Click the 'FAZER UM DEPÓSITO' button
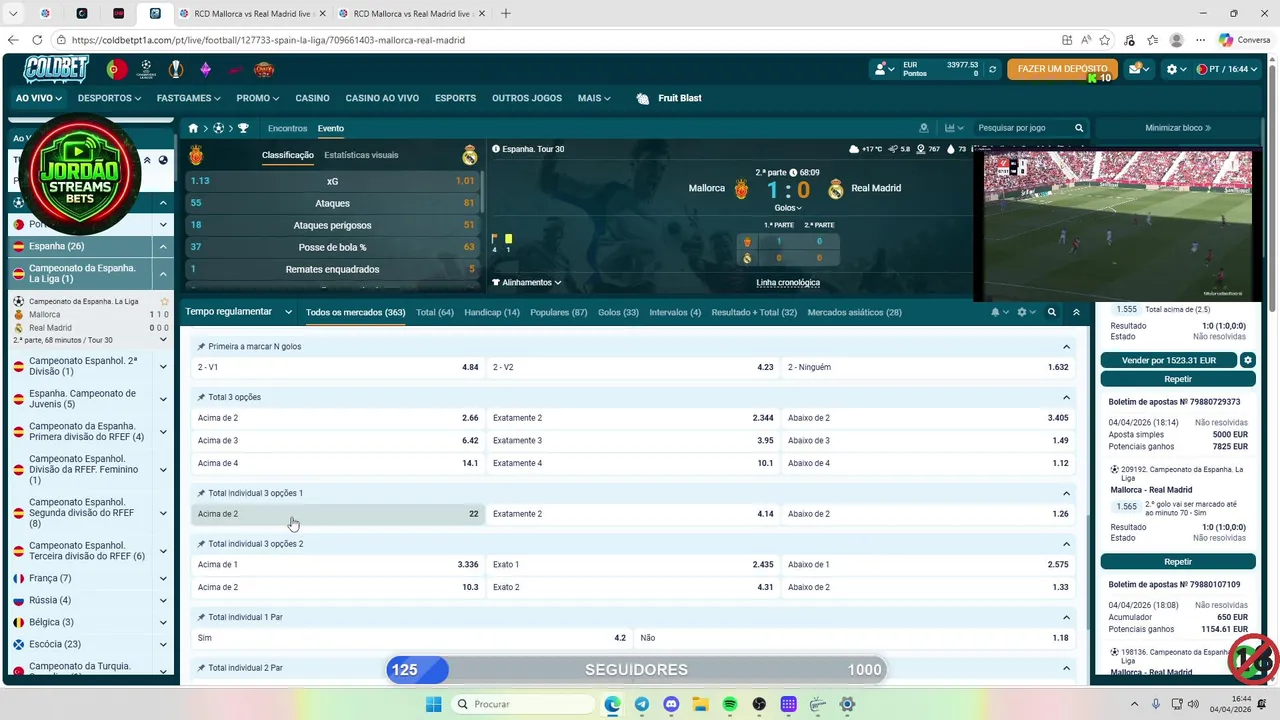Image resolution: width=1280 pixels, height=720 pixels. 1062,69
